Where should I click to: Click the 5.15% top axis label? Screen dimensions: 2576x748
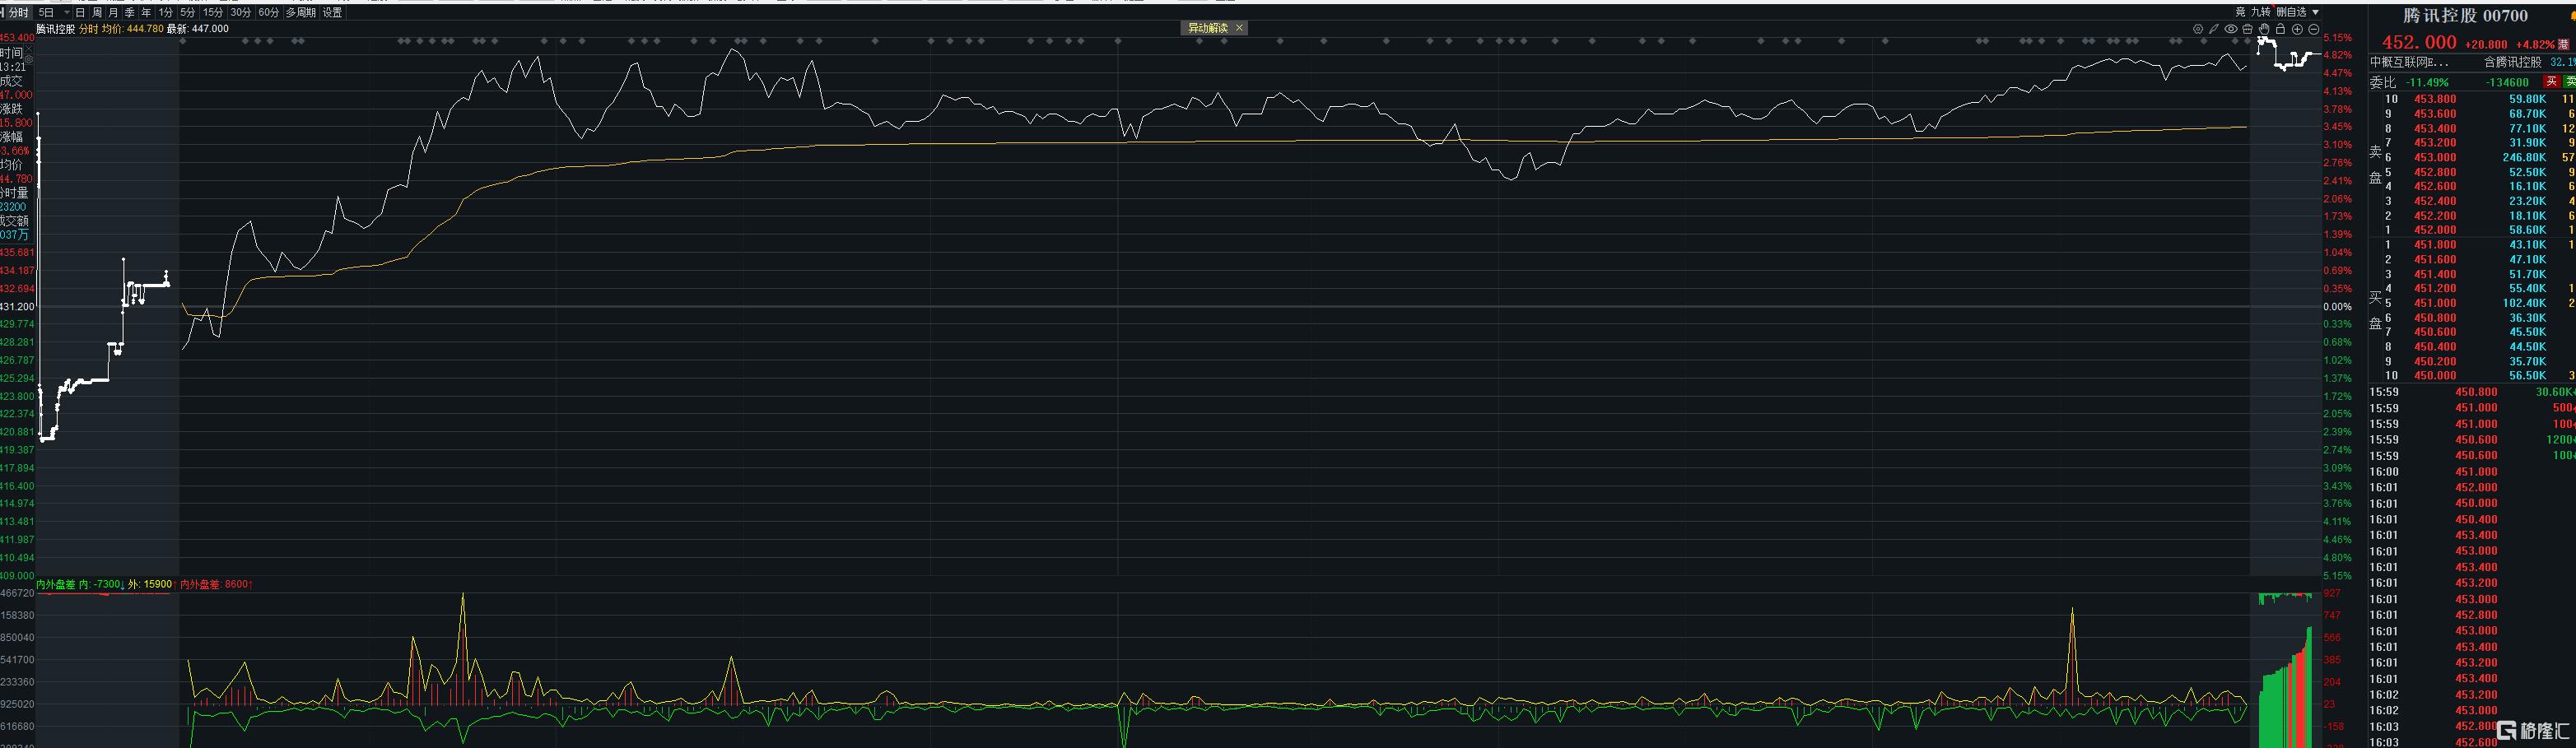coord(2338,38)
